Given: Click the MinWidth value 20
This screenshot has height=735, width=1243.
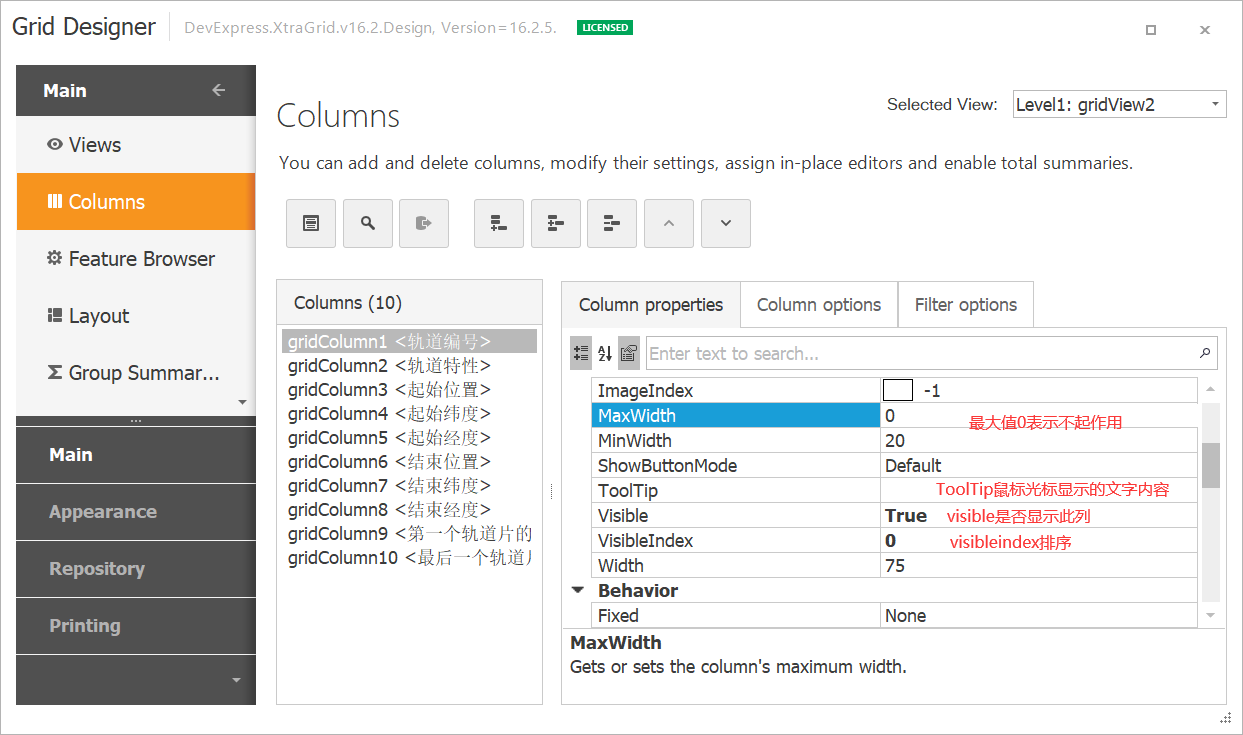Looking at the screenshot, I should 895,441.
